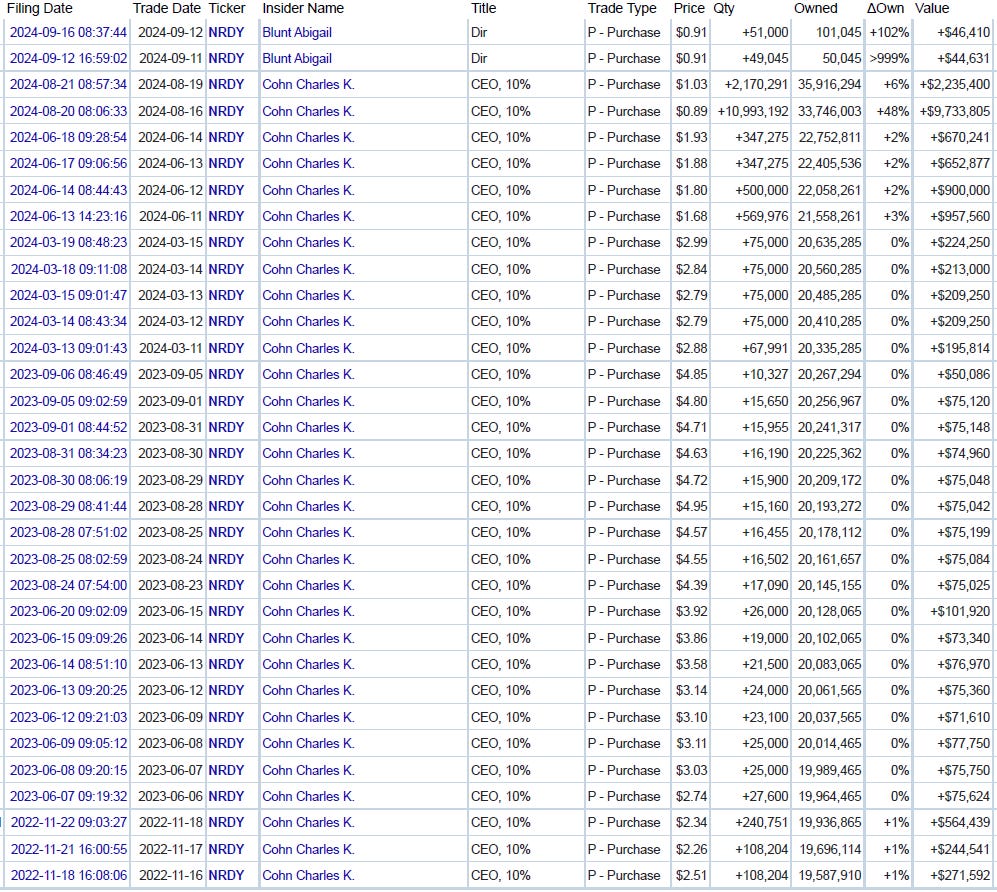
Task: Open filing dated 2023-08-29 08:41:44
Action: tap(68, 506)
